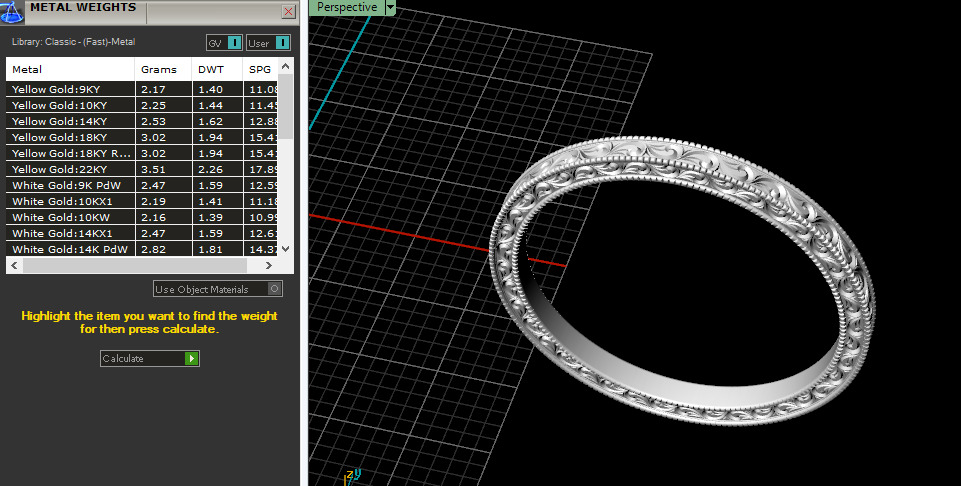Image resolution: width=961 pixels, height=486 pixels.
Task: Click the Metal Weights scale icon
Action: click(x=12, y=12)
